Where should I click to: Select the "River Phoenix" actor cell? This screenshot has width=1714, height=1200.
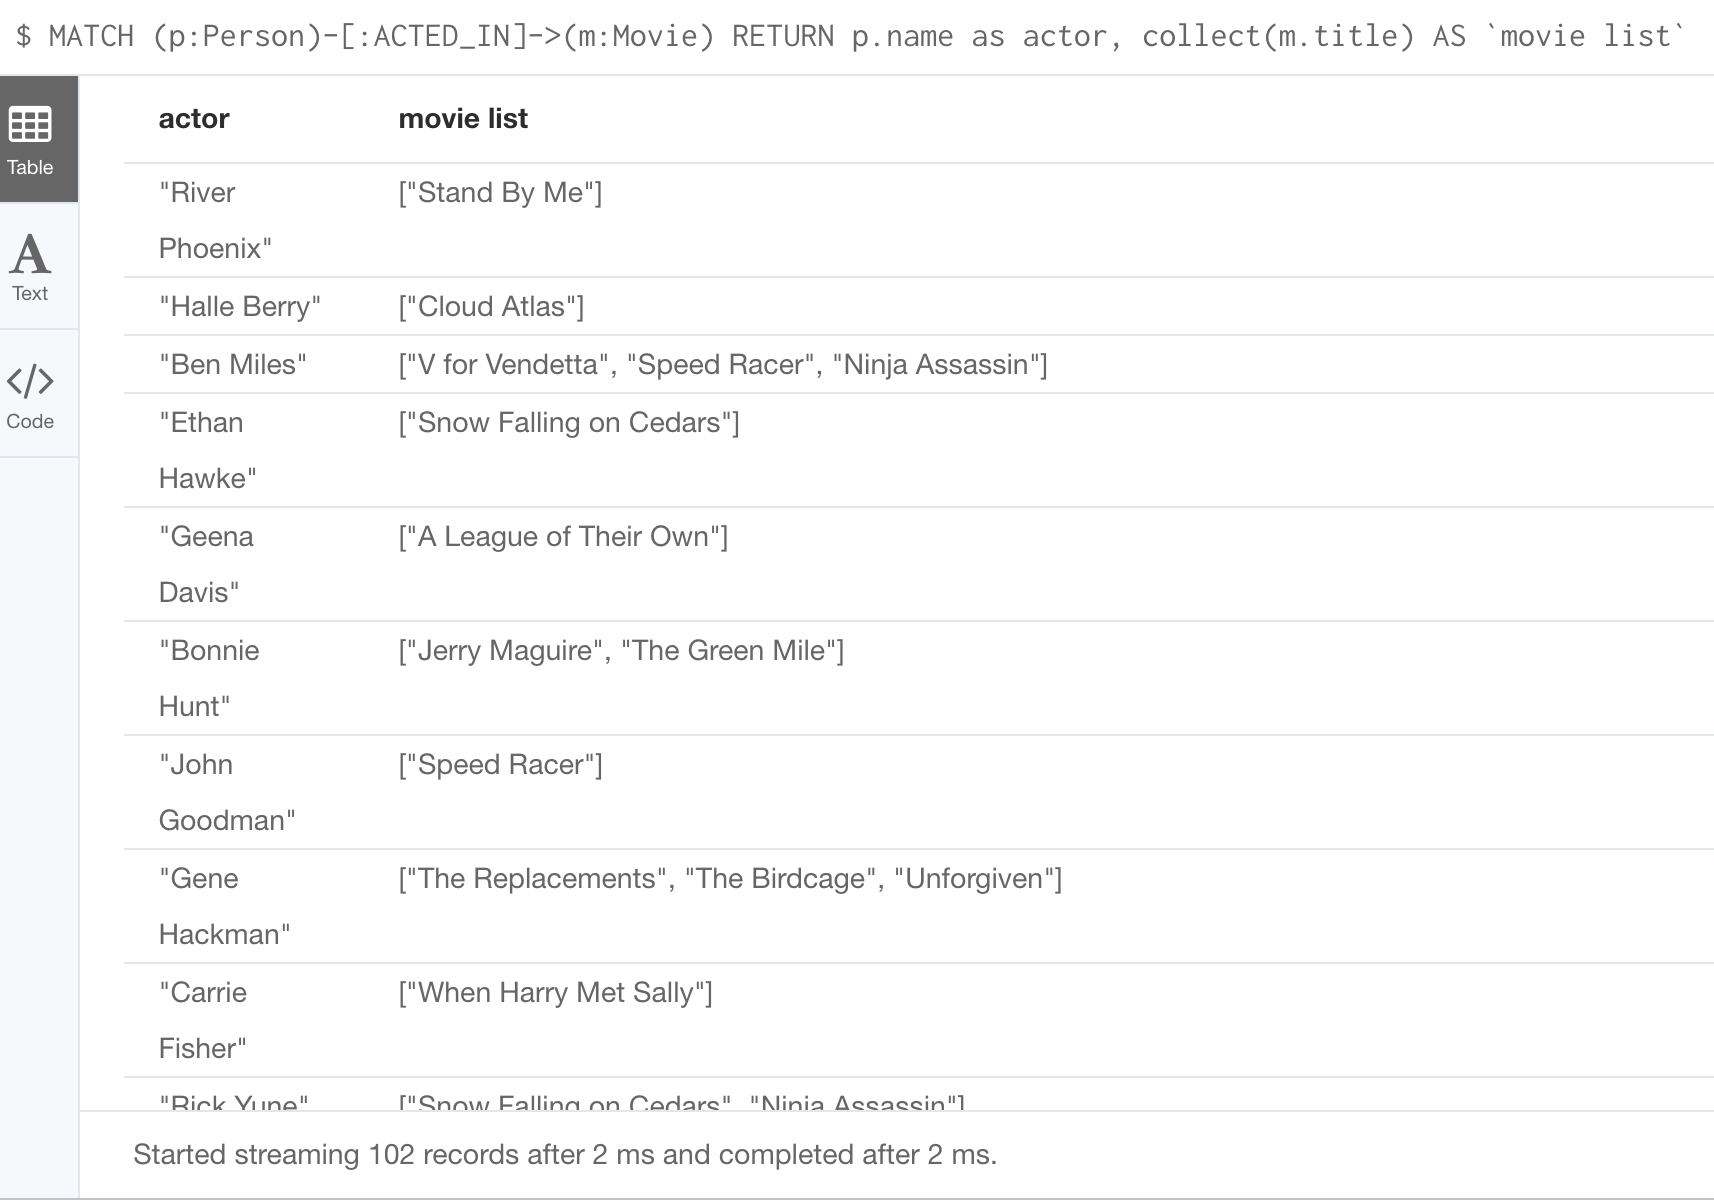point(215,220)
